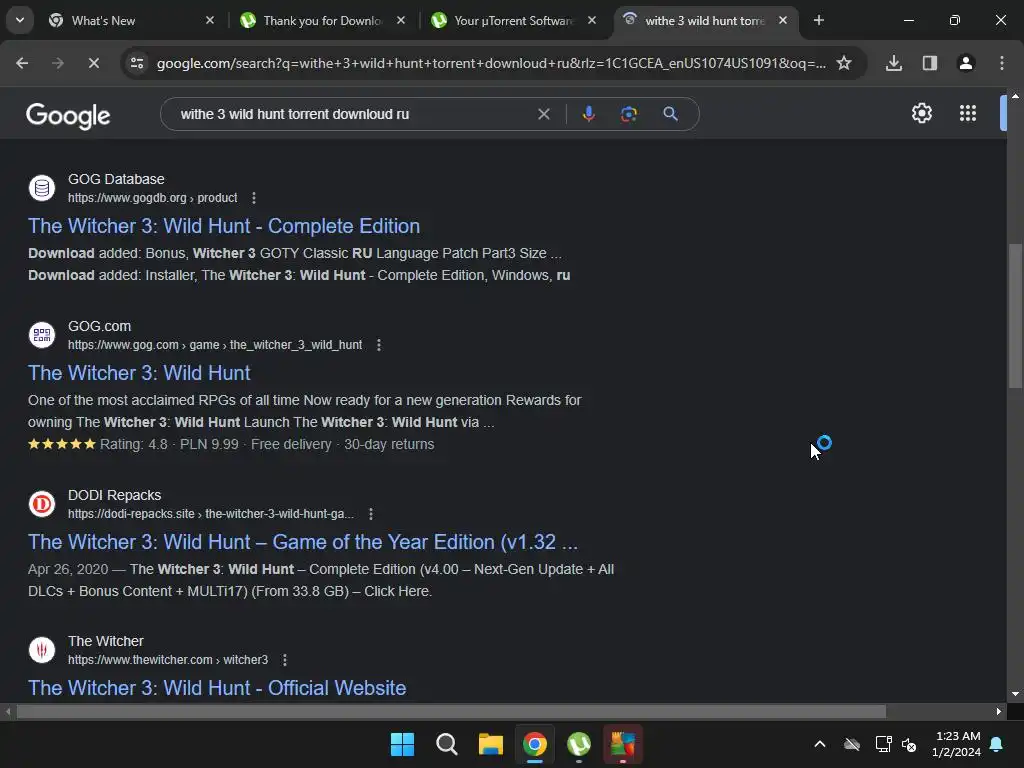Click the dodi-repacks.site URL text
1024x768 pixels.
tap(211, 514)
